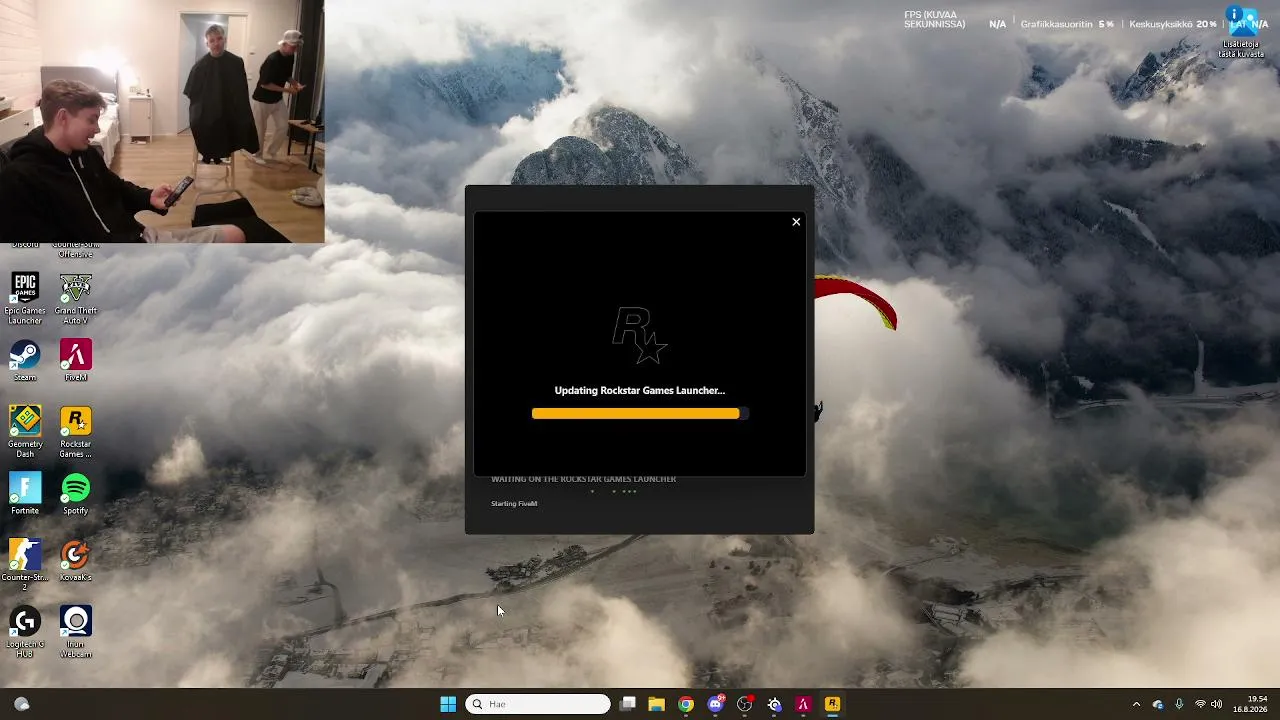1280x720 pixels.
Task: Expand the hidden tray icons chevron
Action: coord(1136,704)
